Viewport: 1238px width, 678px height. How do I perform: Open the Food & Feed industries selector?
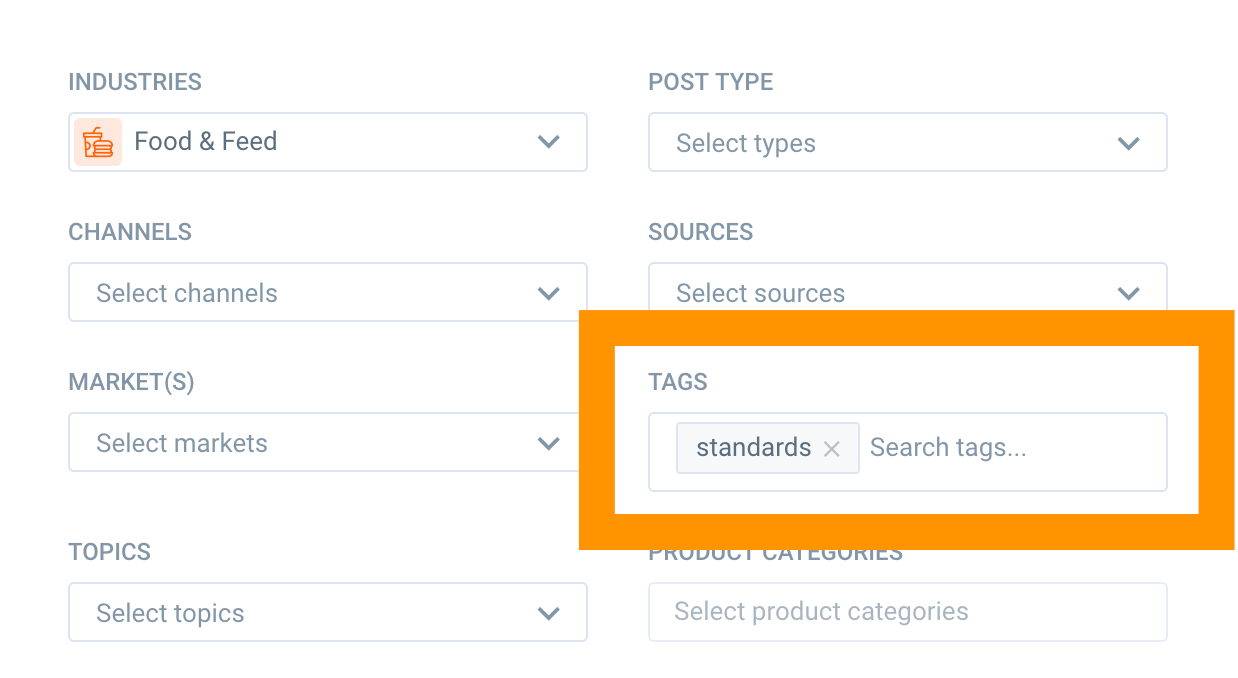point(327,142)
